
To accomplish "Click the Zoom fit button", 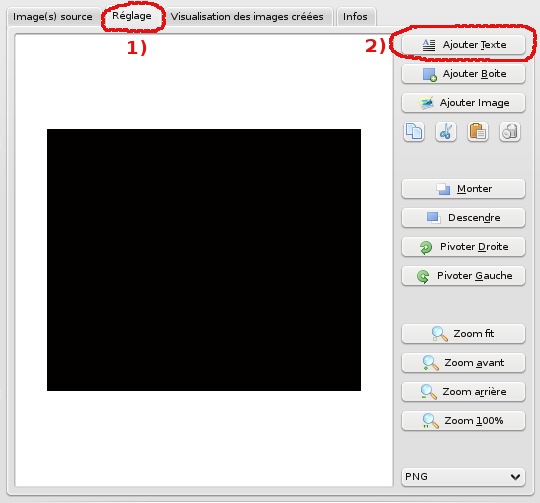I will pos(463,334).
